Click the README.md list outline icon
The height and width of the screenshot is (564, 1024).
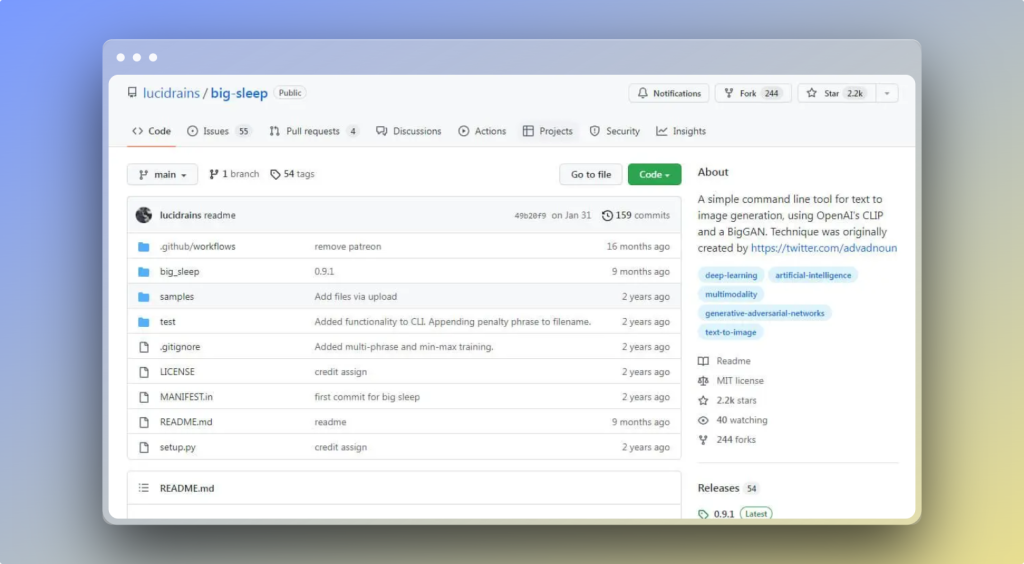pos(143,488)
